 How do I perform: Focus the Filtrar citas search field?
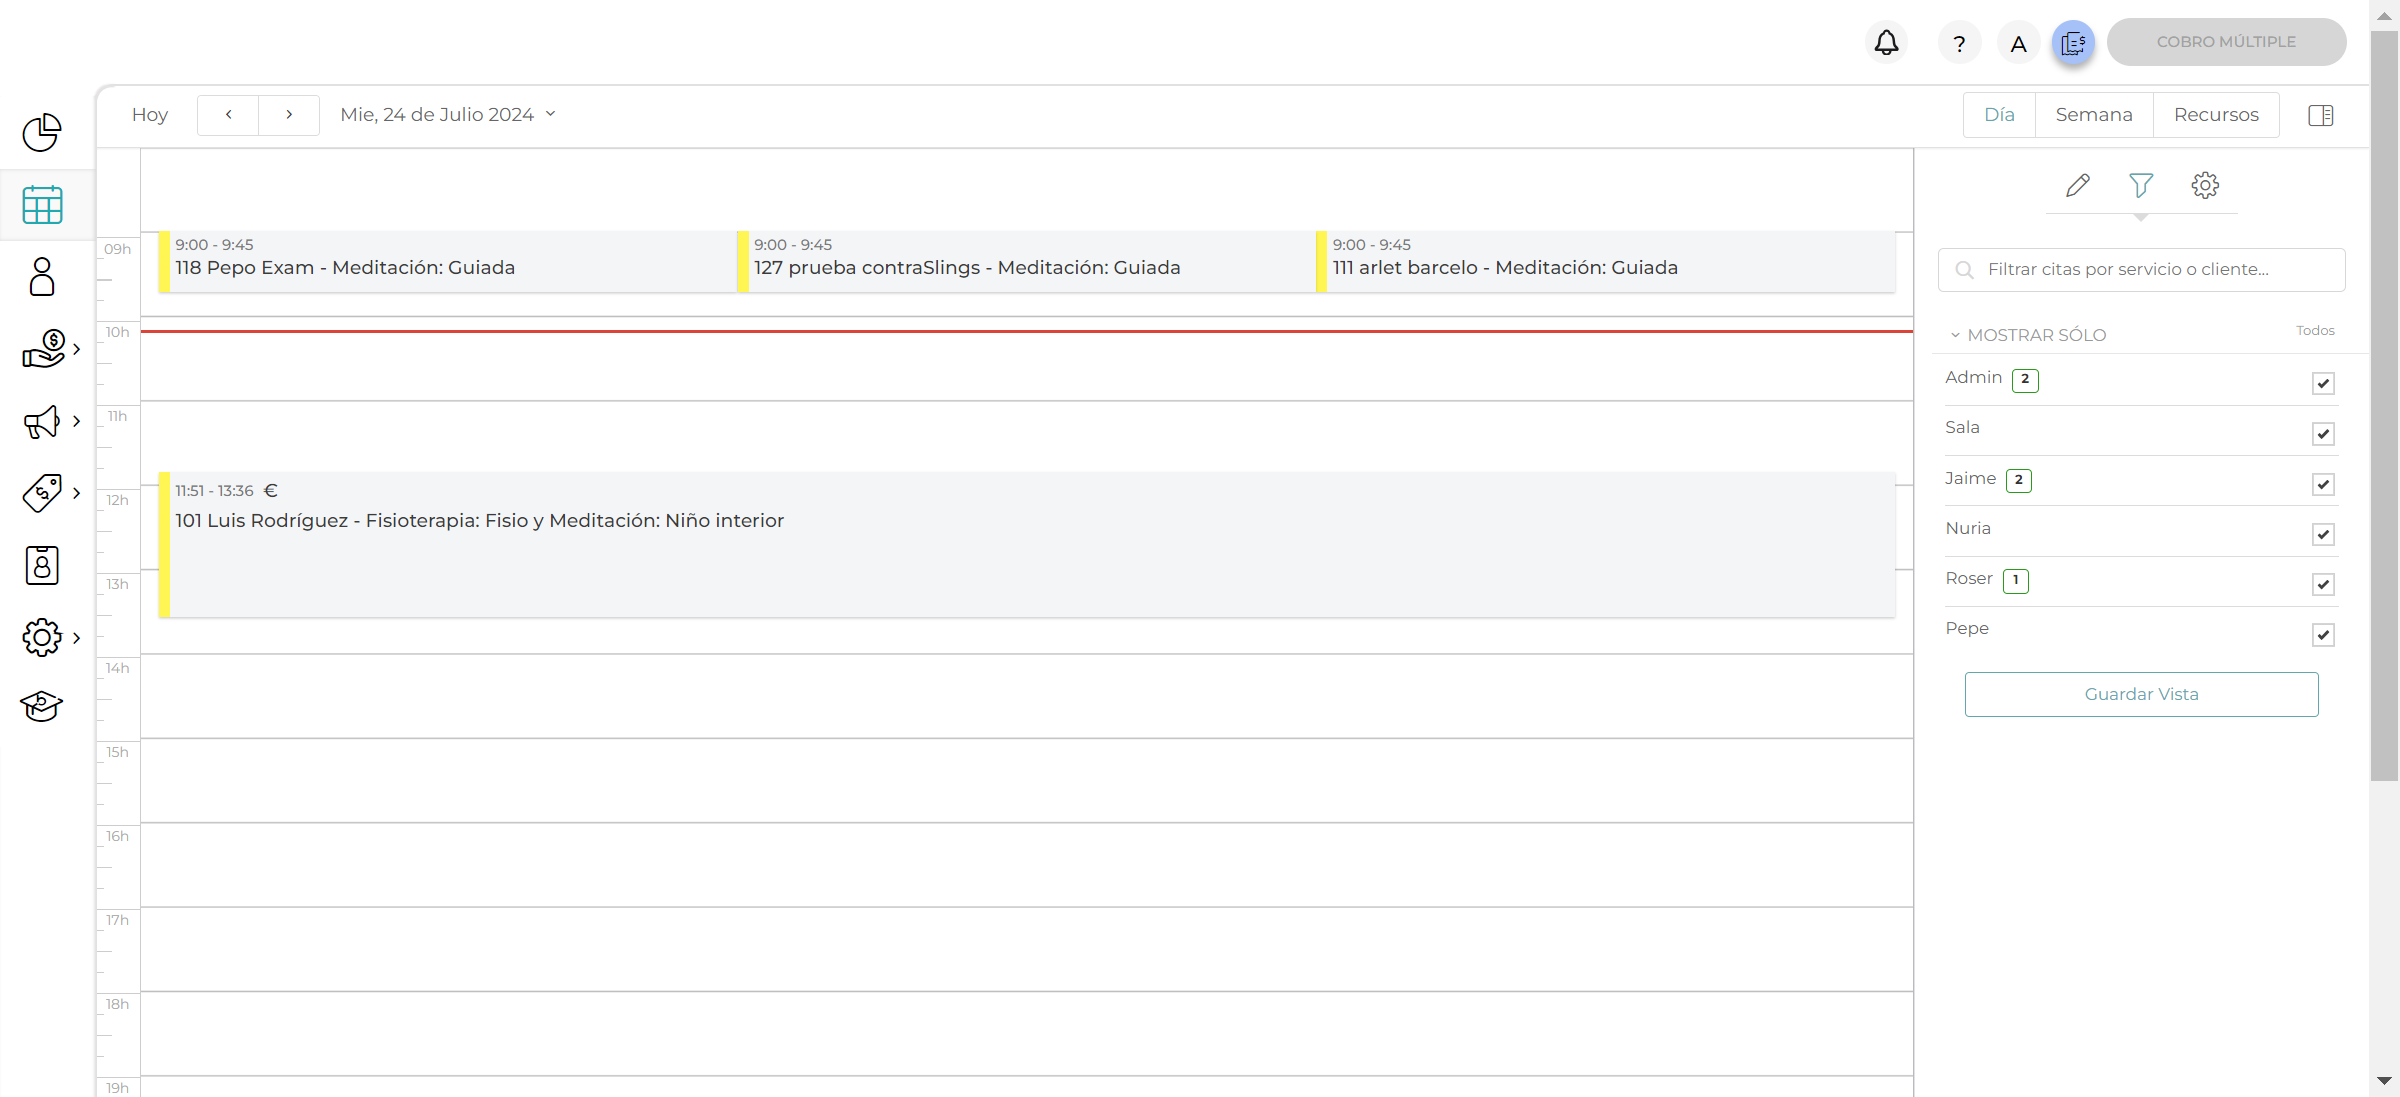[x=2141, y=270]
